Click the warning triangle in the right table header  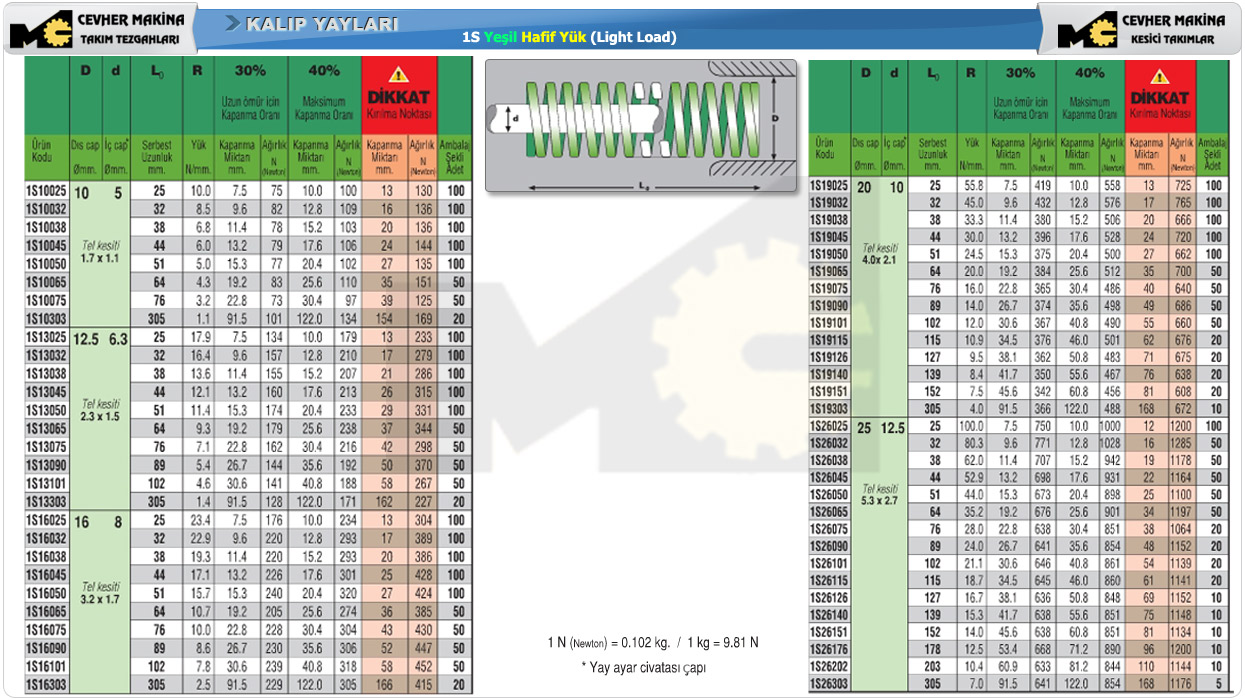(1159, 76)
